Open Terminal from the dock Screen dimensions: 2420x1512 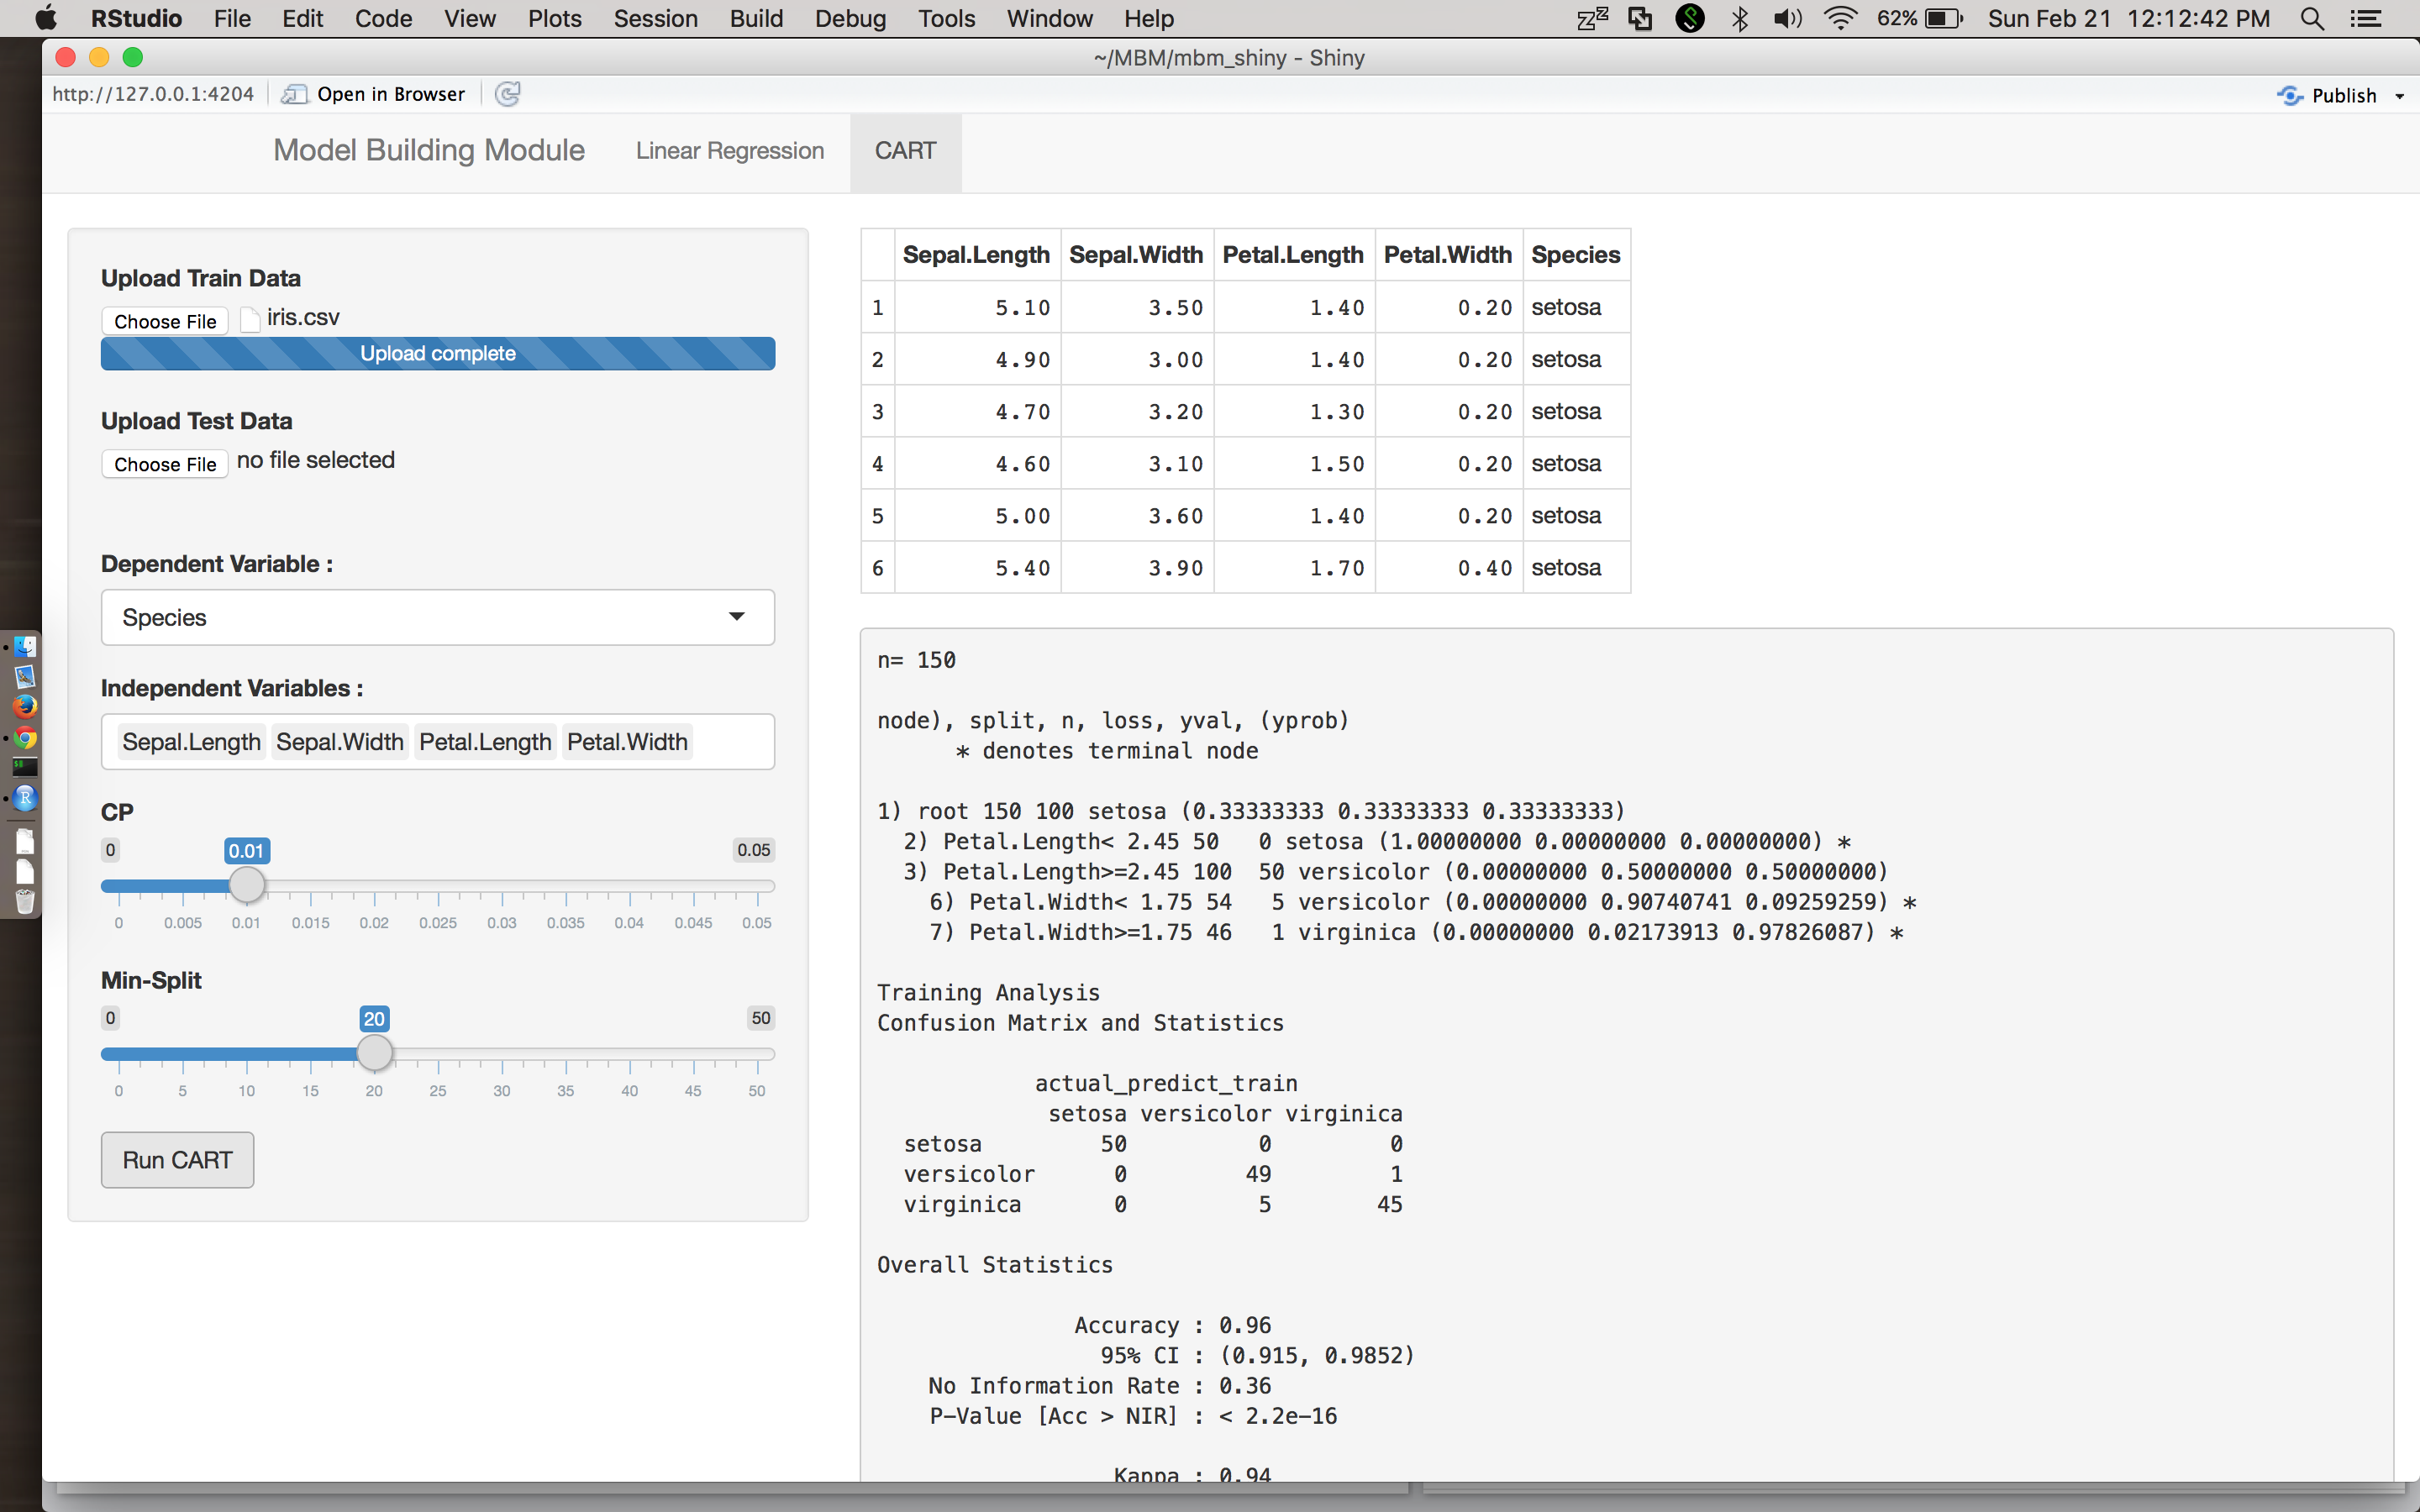click(25, 767)
